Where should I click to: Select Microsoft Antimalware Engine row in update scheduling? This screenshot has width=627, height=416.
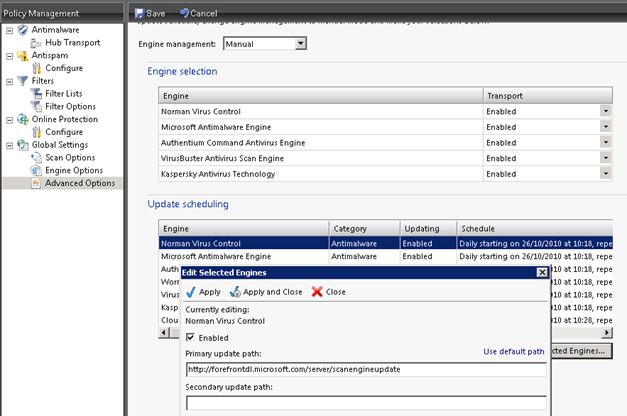coord(244,257)
